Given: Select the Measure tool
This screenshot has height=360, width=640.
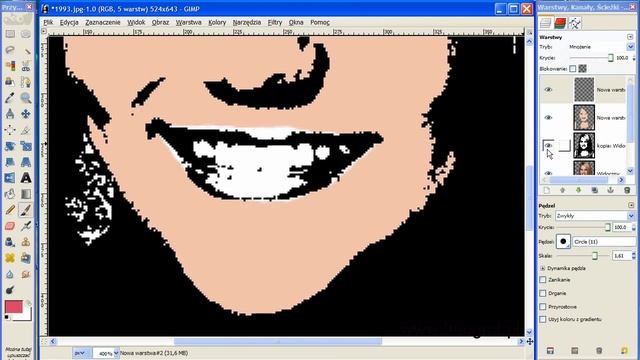Looking at the screenshot, I should (10, 113).
